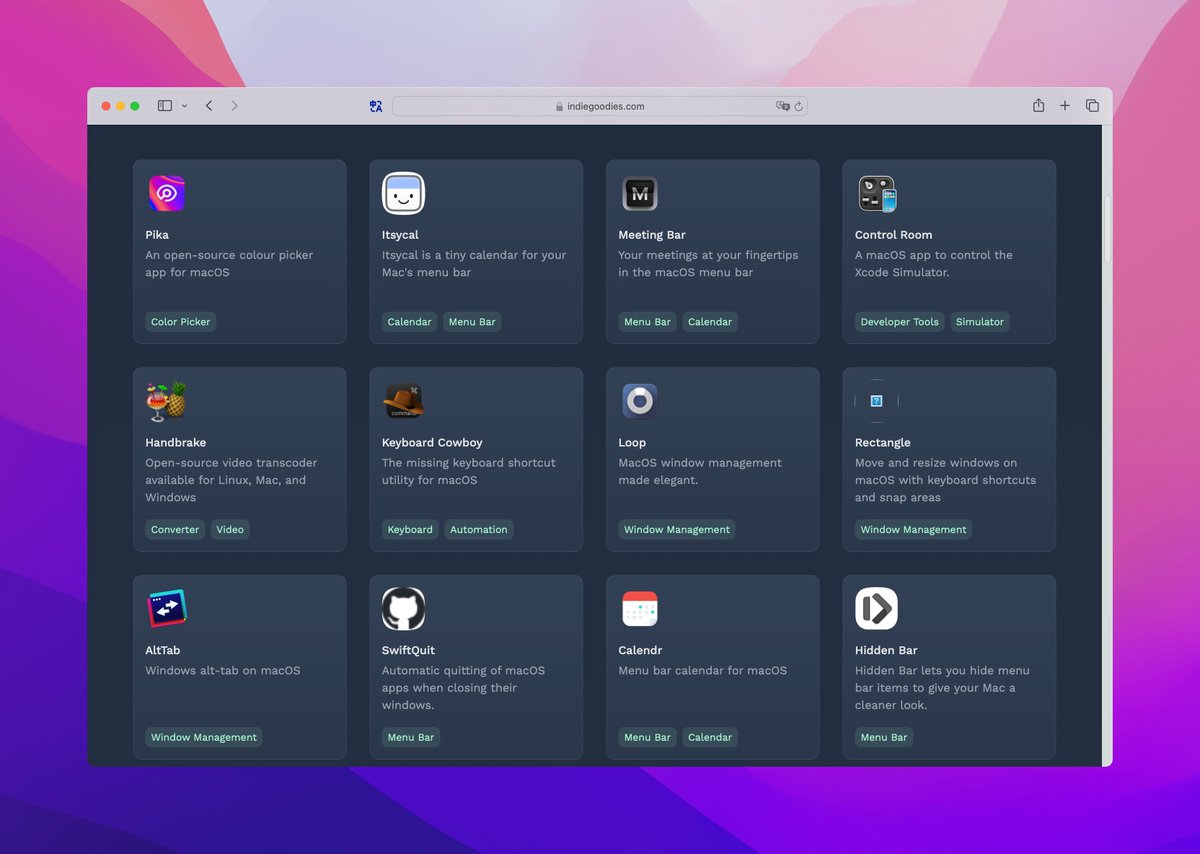This screenshot has width=1200, height=854.
Task: Open the SwiftQuit title link
Action: tap(408, 650)
